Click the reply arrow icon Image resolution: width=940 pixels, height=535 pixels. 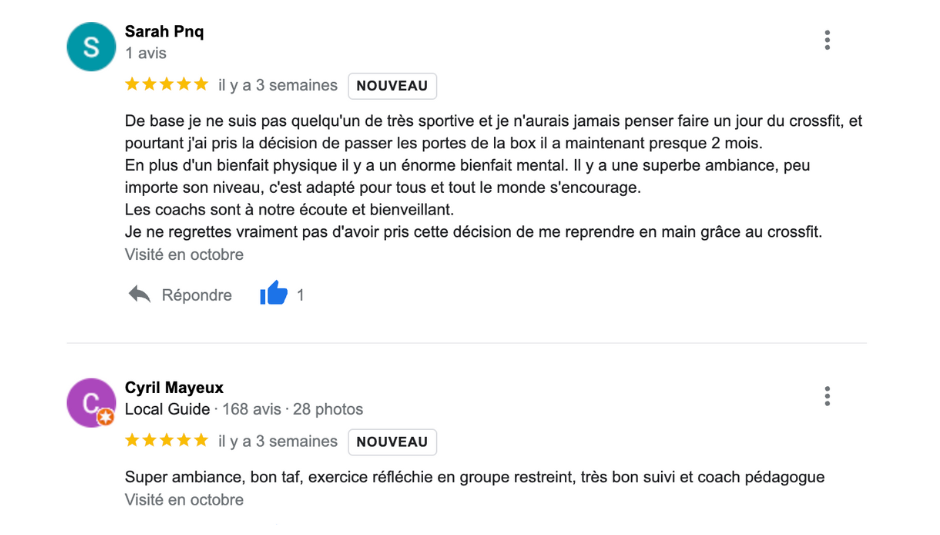[x=140, y=294]
